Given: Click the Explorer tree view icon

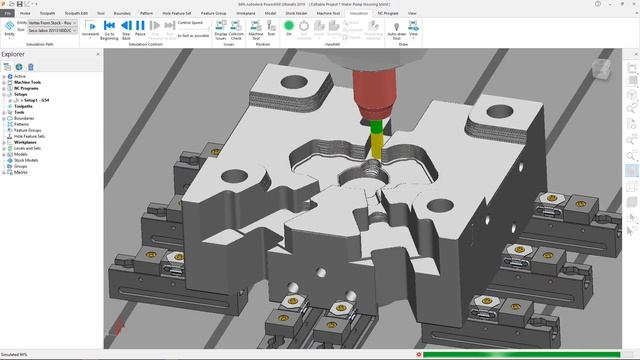Looking at the screenshot, I should [x=7, y=67].
